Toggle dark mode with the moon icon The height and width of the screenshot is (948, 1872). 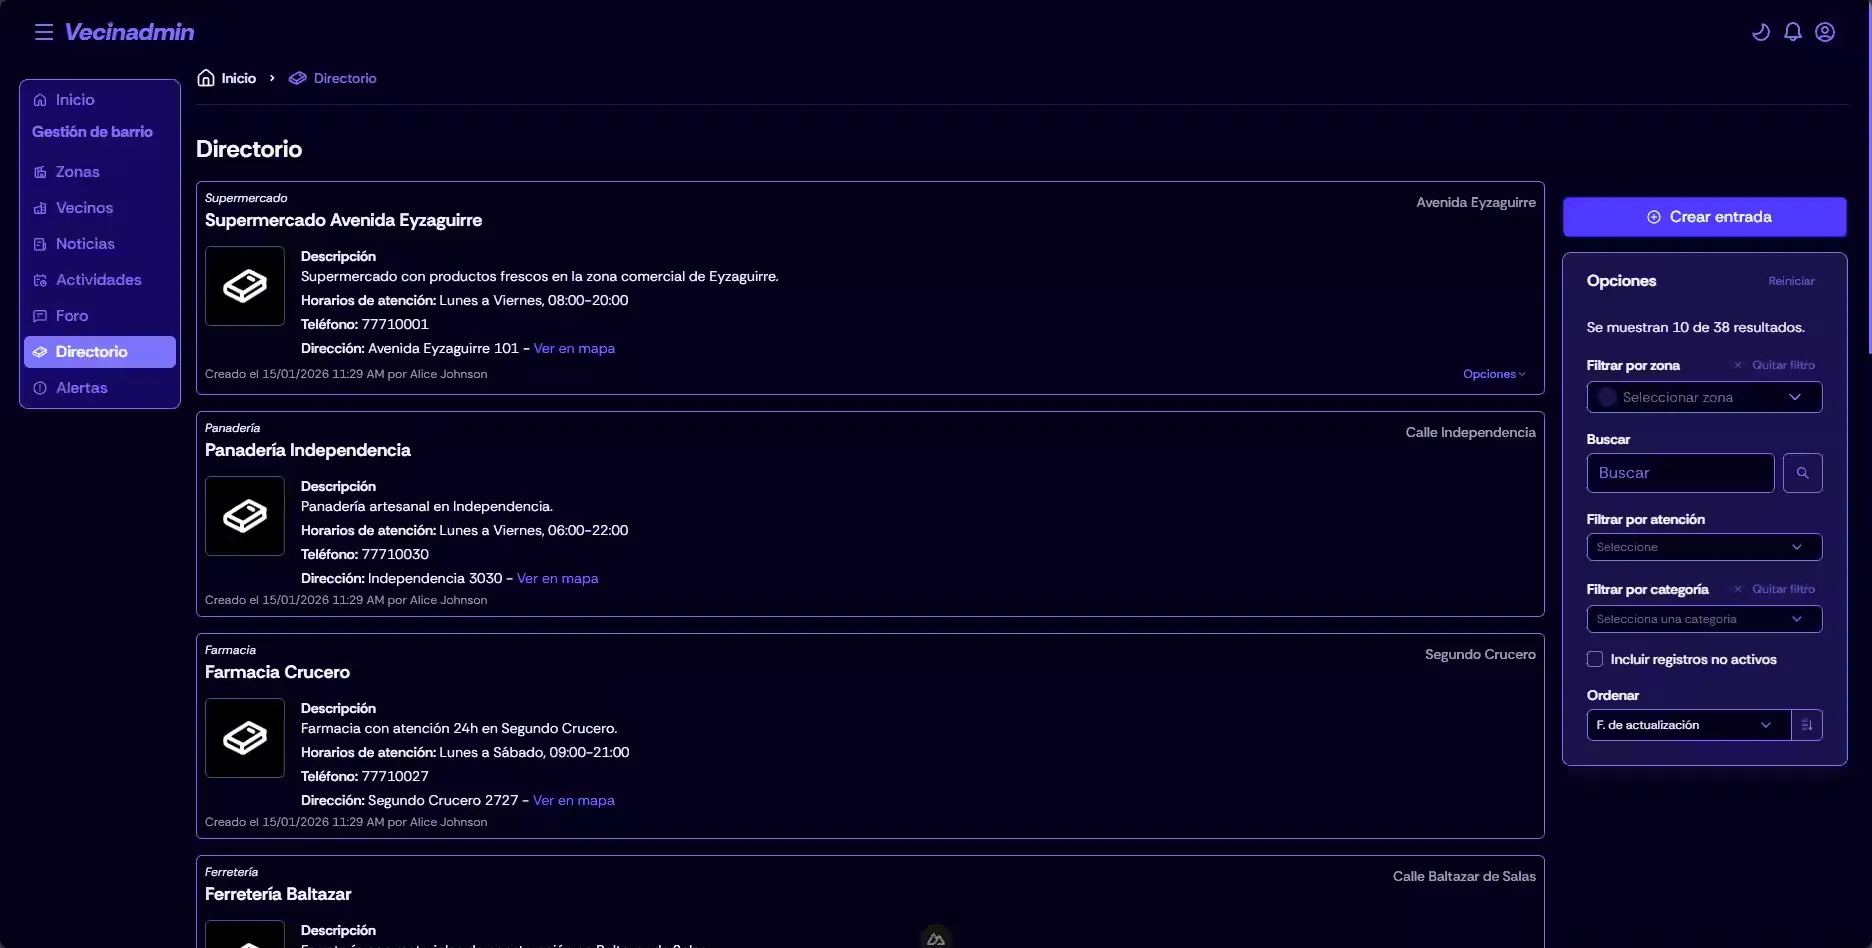pos(1761,31)
